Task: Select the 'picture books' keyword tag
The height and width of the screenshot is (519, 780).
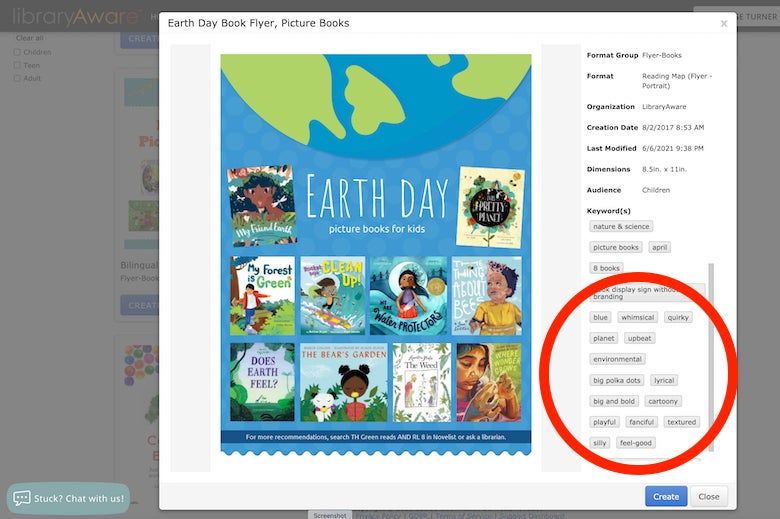Action: click(x=615, y=247)
